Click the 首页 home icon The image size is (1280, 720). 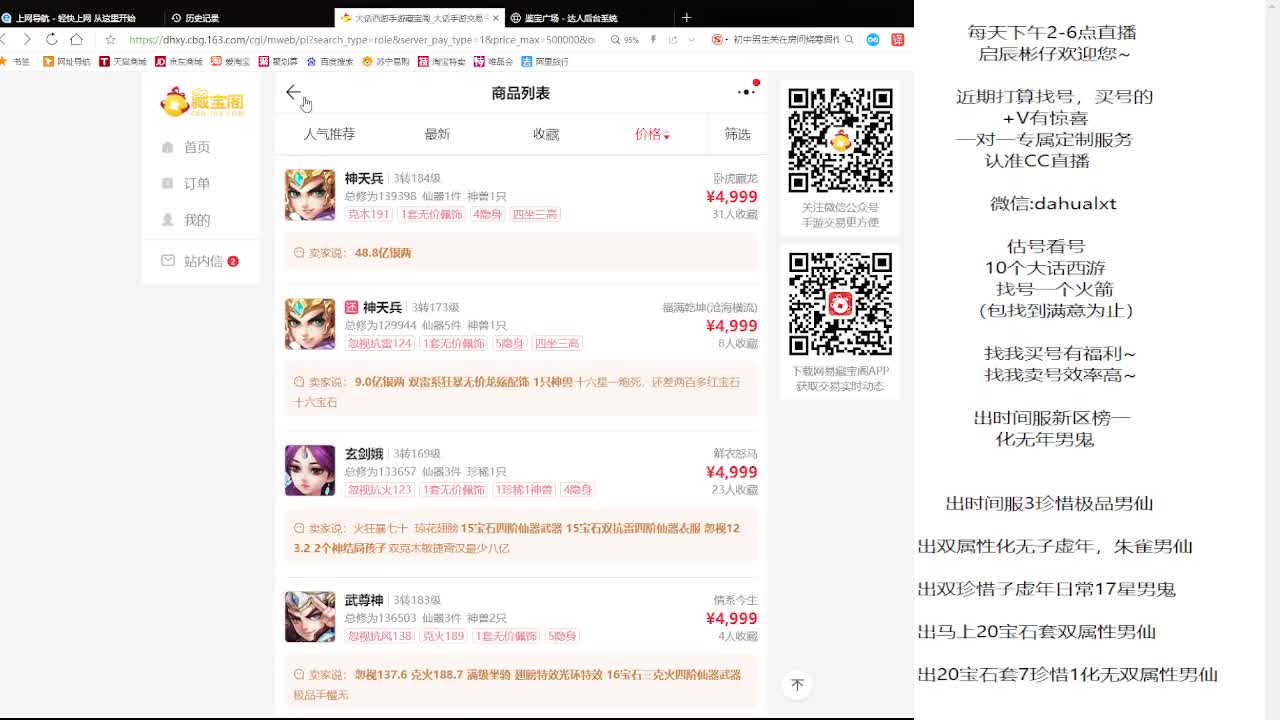coord(167,147)
